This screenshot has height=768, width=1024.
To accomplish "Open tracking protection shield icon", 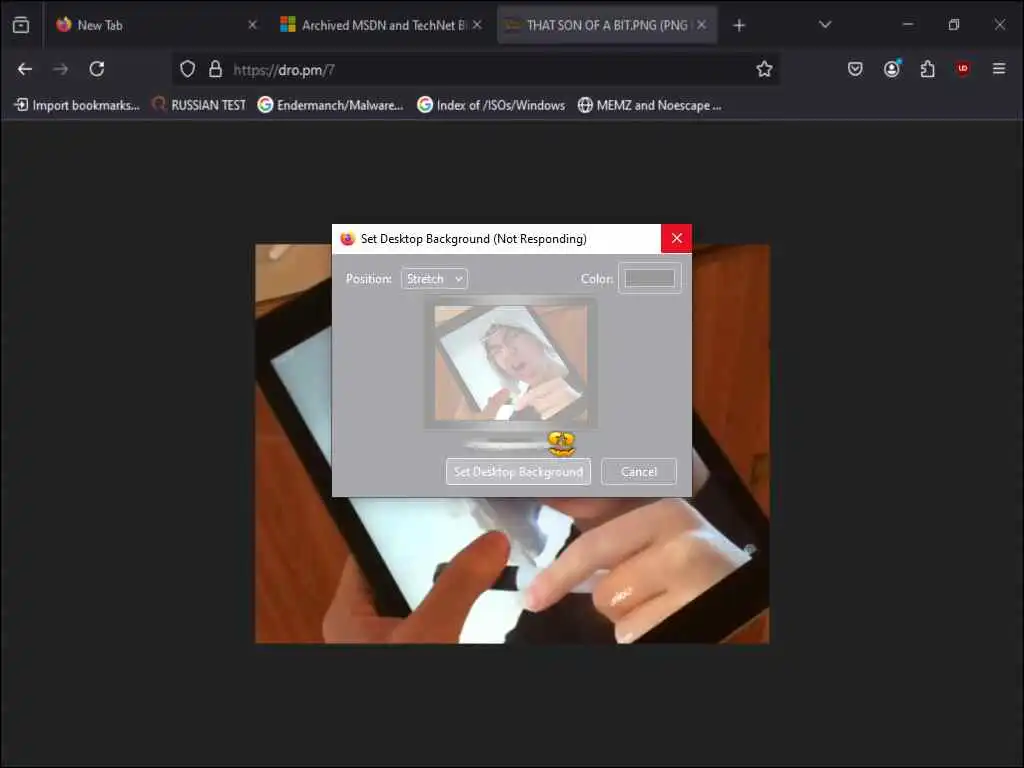I will 187,69.
